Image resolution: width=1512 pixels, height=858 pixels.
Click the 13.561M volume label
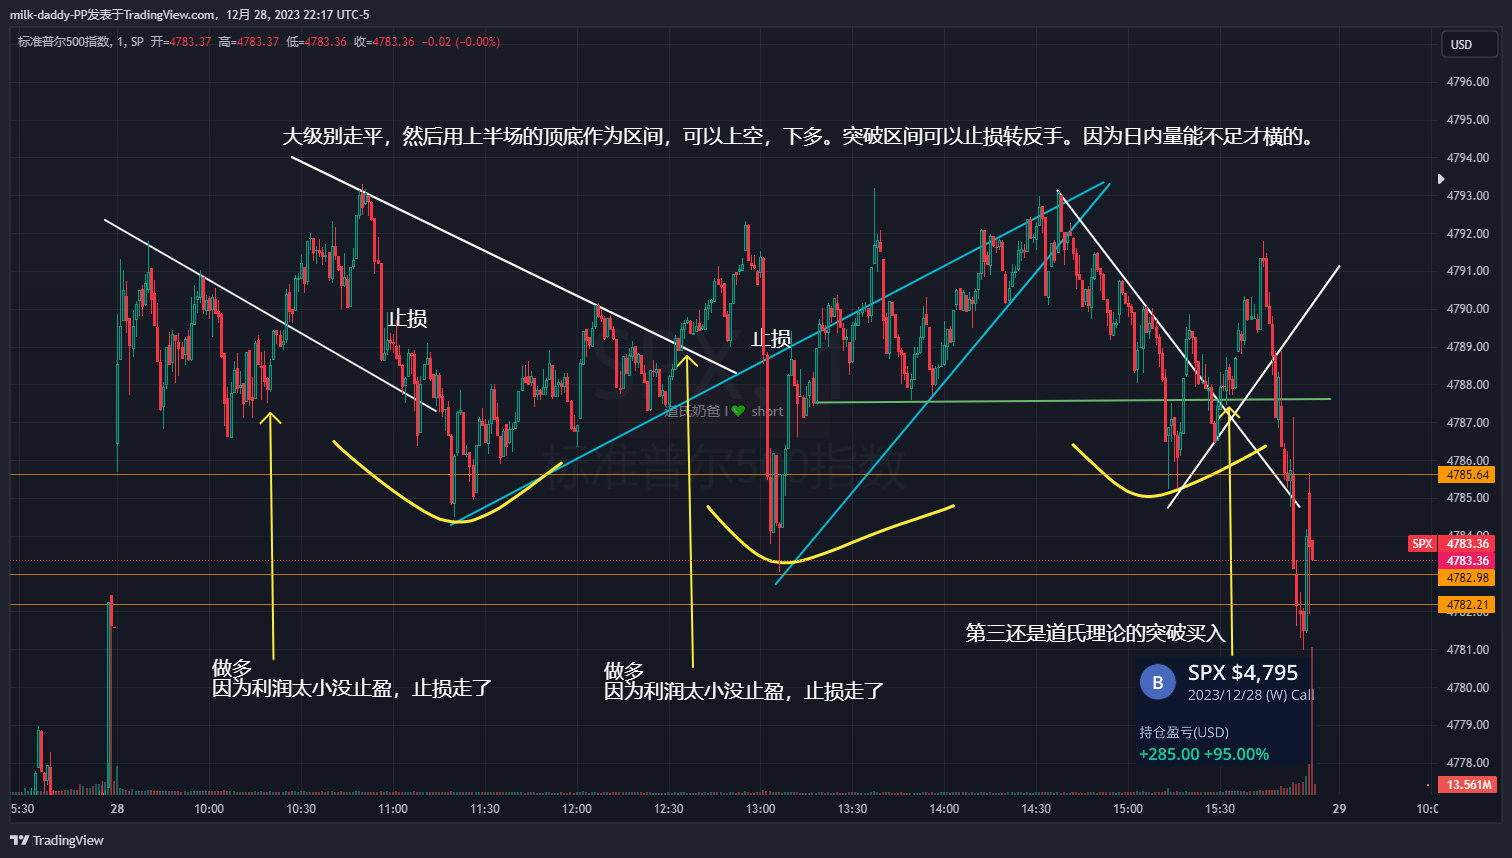tap(1468, 785)
